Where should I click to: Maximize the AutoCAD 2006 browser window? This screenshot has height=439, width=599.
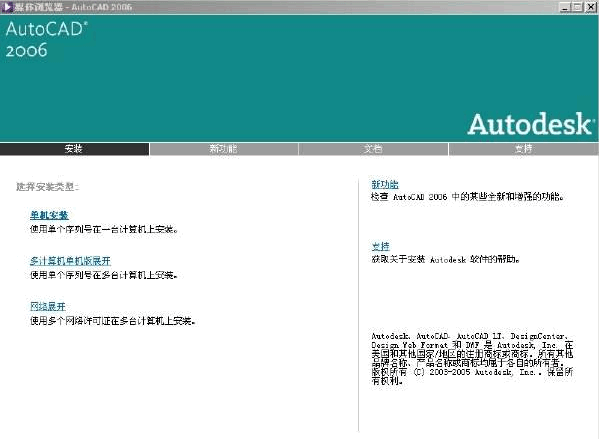pos(578,7)
